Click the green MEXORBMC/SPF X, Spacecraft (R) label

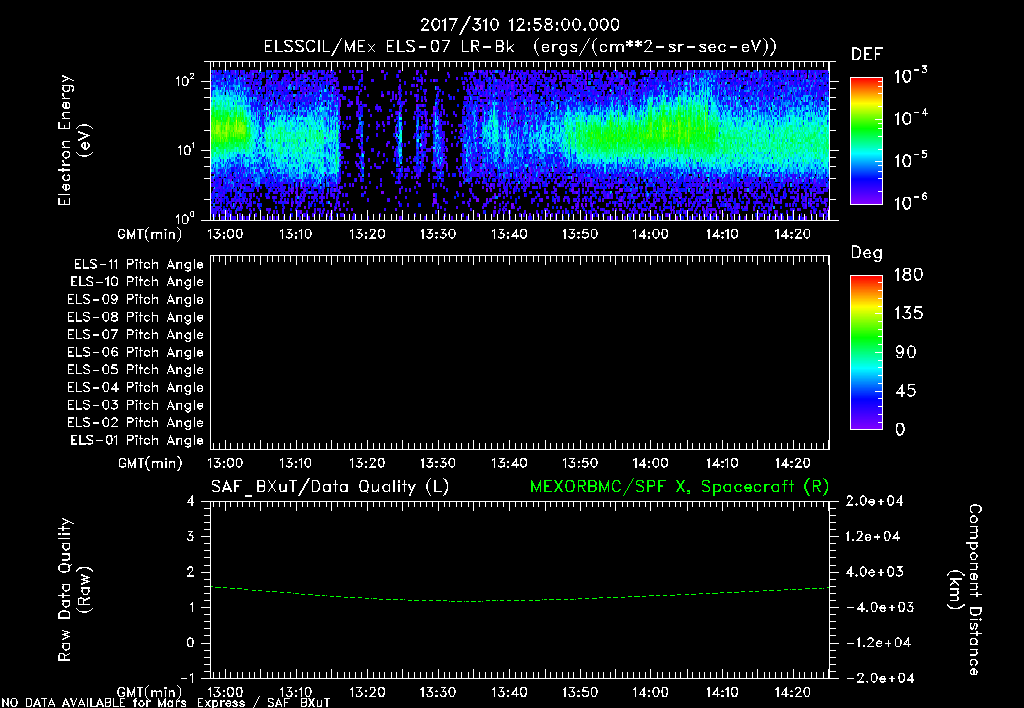point(679,487)
